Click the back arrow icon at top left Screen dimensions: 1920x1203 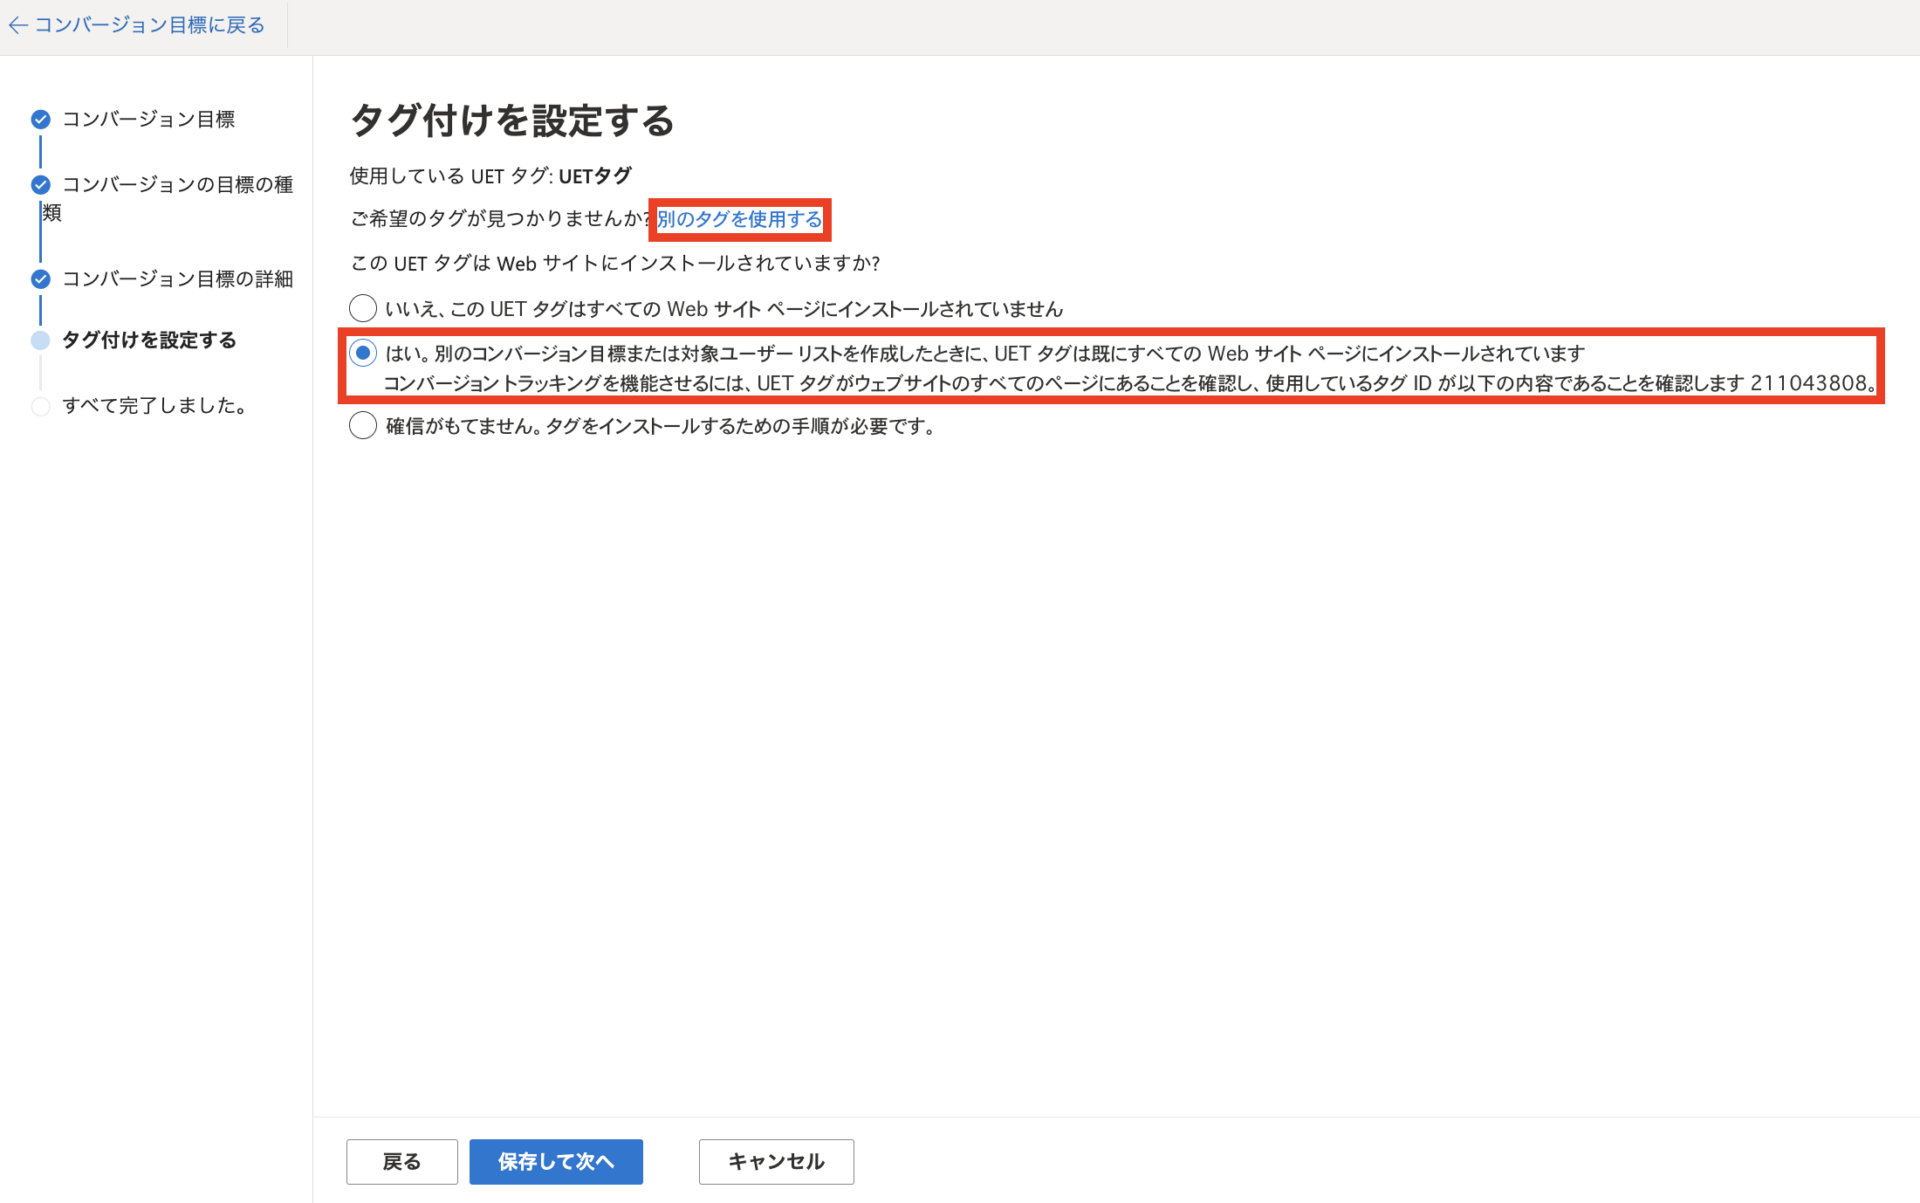pos(17,25)
